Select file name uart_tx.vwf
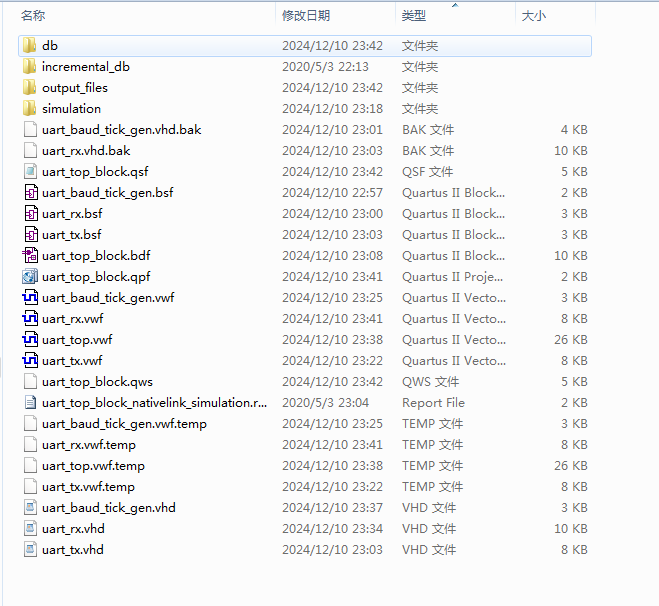 [72, 361]
